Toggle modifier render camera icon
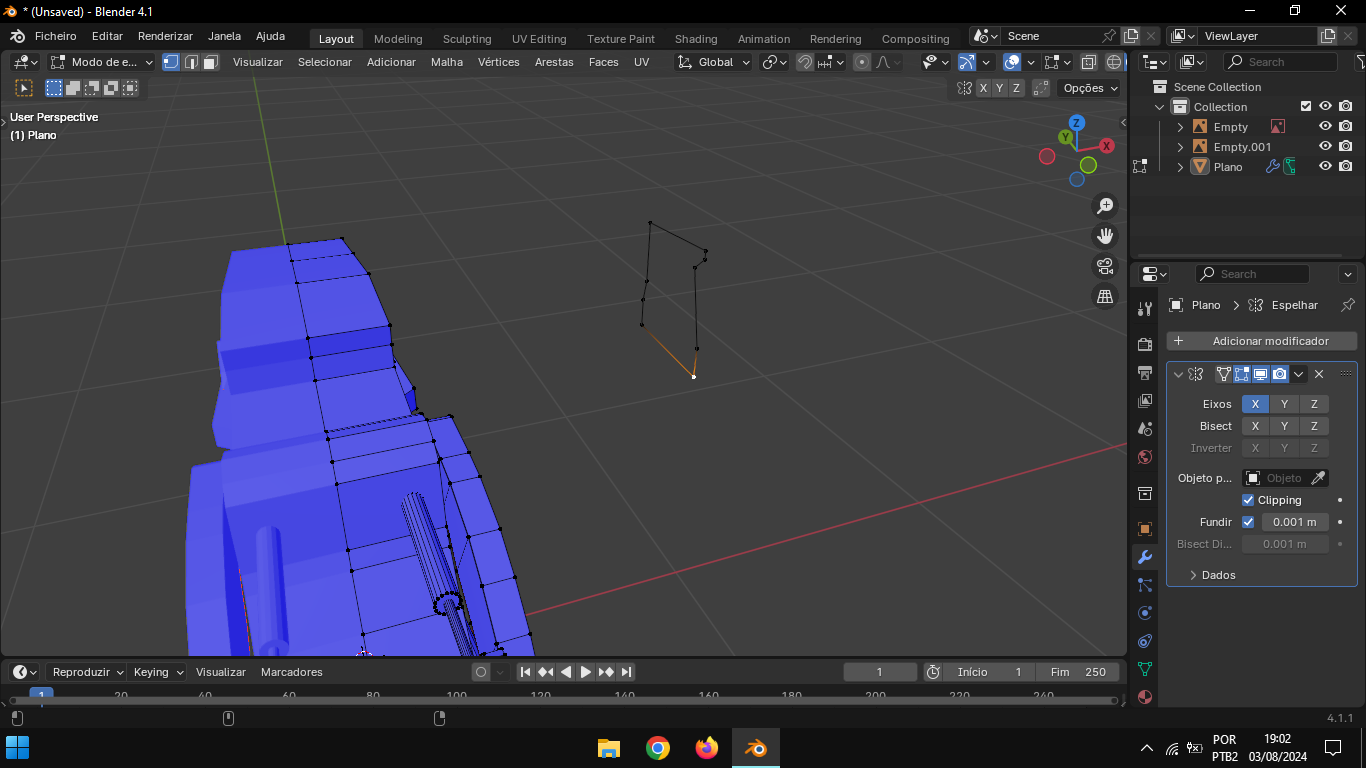Image resolution: width=1366 pixels, height=768 pixels. [1280, 374]
